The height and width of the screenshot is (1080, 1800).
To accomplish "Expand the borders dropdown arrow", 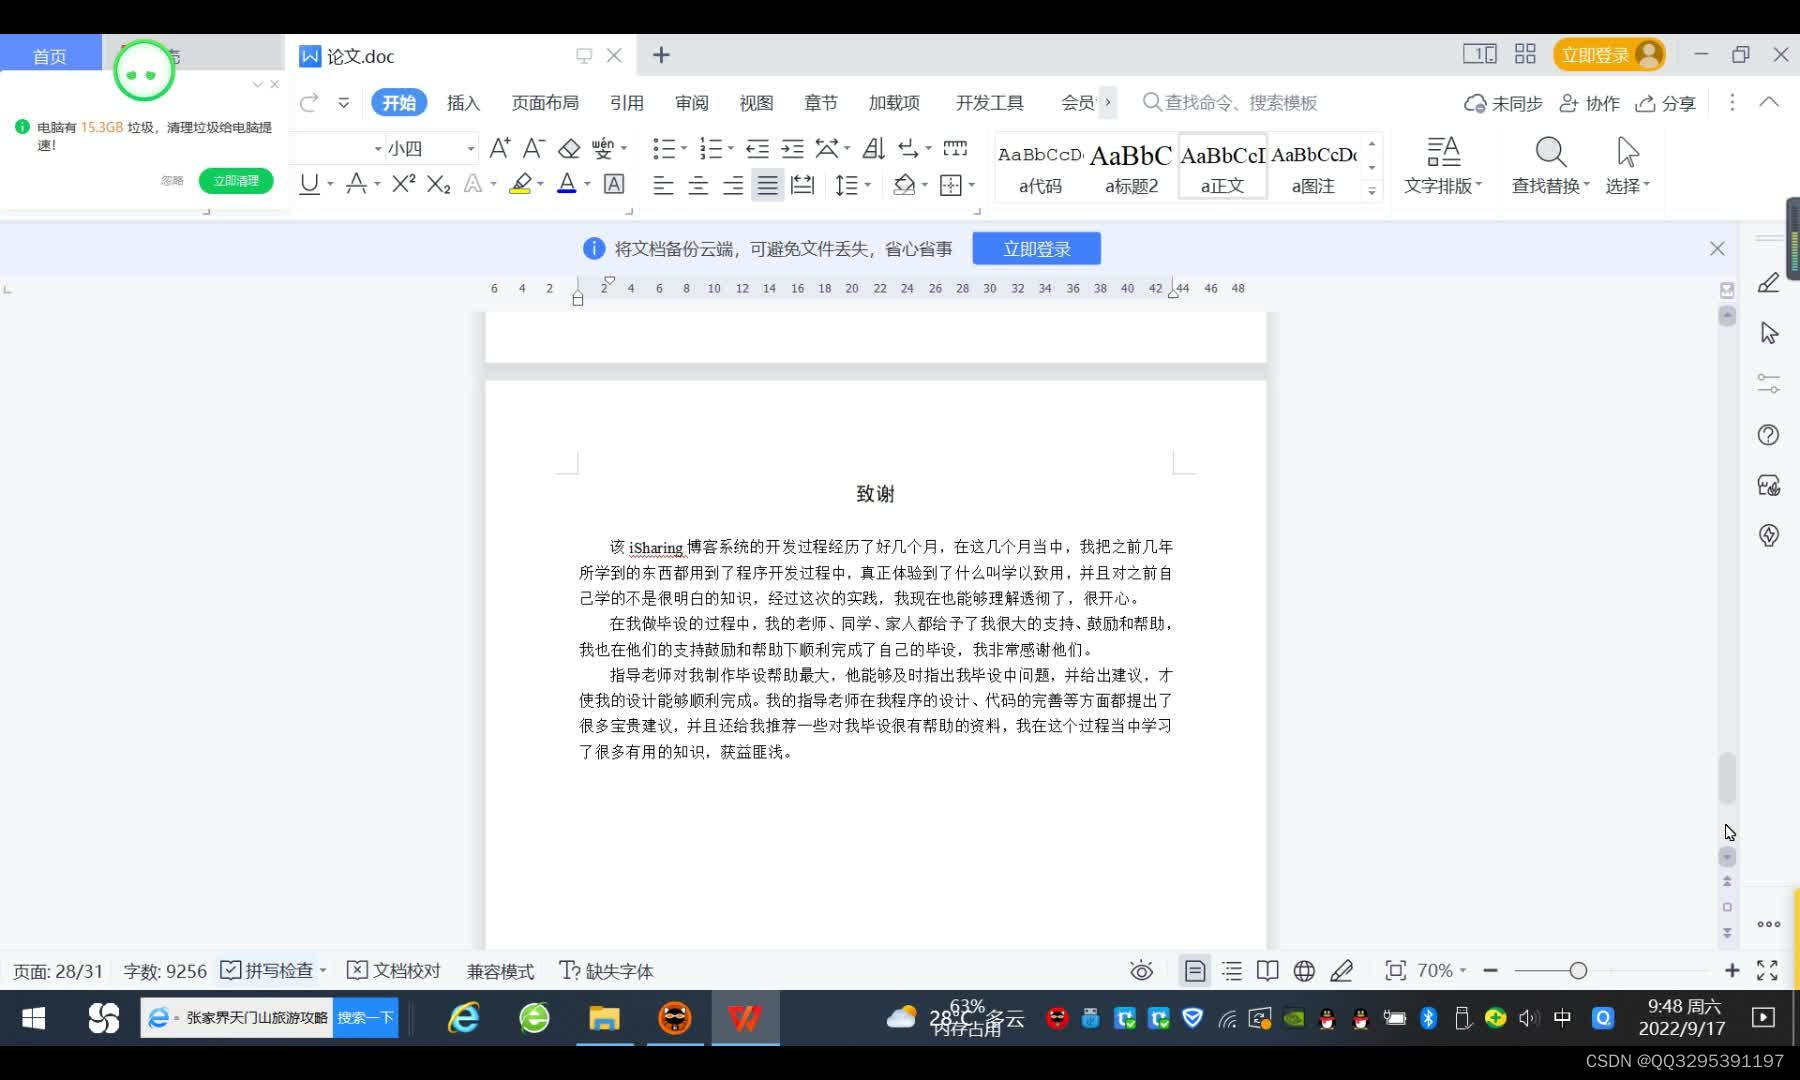I will [x=972, y=185].
